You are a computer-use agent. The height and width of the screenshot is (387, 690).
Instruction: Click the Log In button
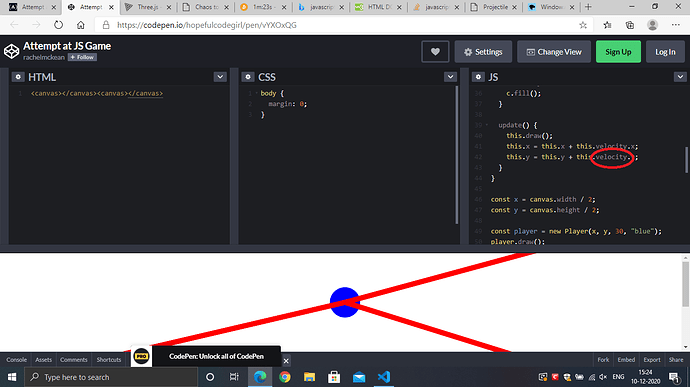(x=665, y=52)
